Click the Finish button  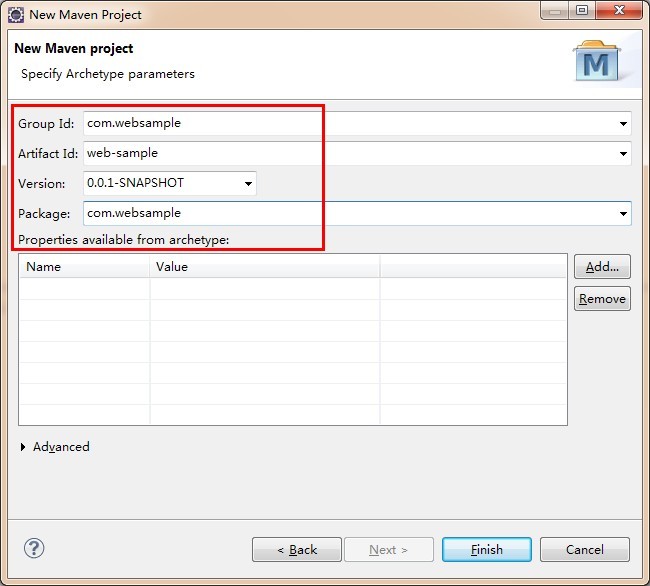pyautogui.click(x=487, y=550)
